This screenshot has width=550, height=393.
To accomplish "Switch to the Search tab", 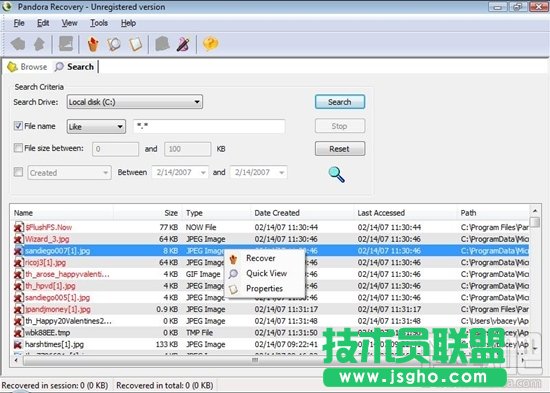I will [x=74, y=67].
